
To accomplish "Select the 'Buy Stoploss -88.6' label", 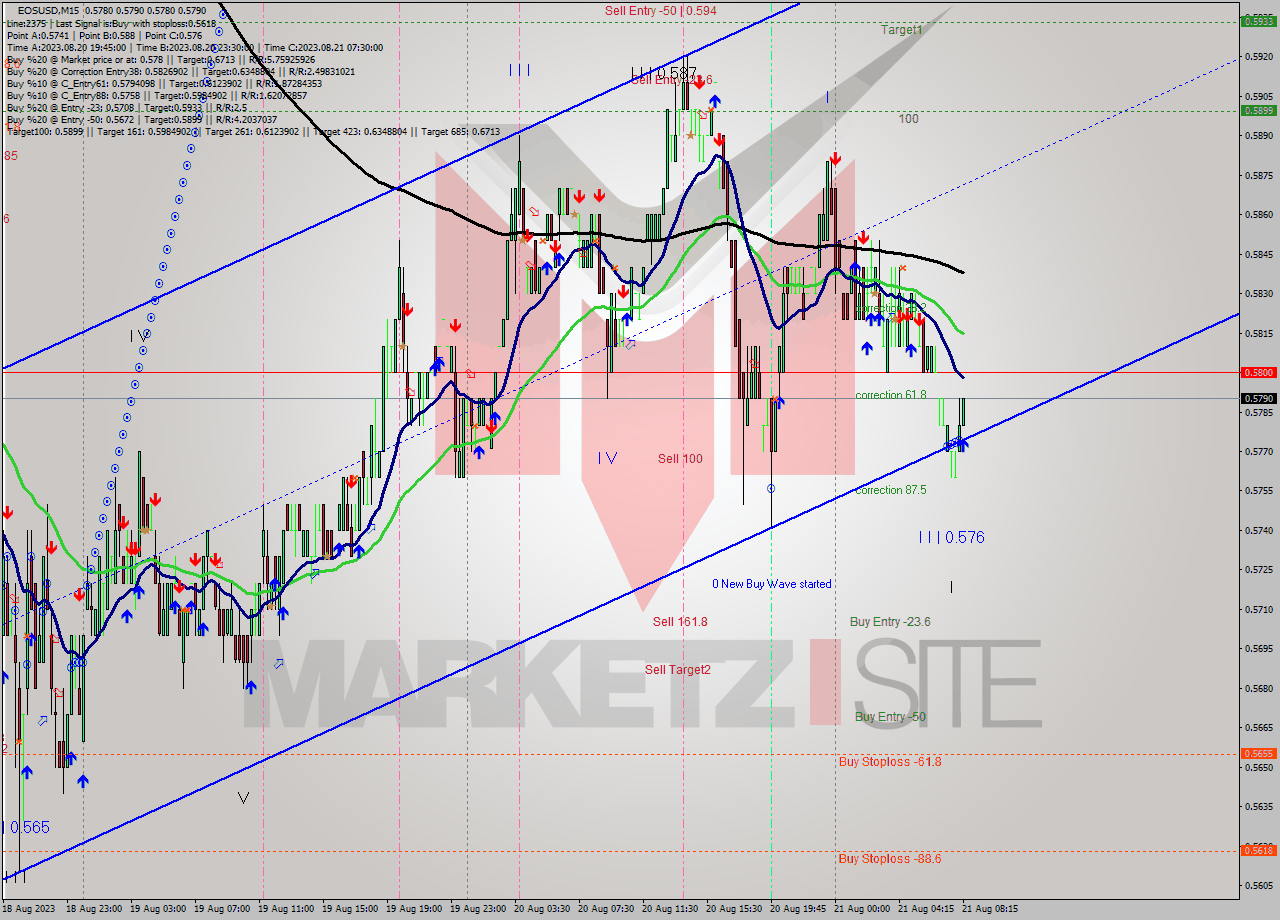I will (x=890, y=859).
